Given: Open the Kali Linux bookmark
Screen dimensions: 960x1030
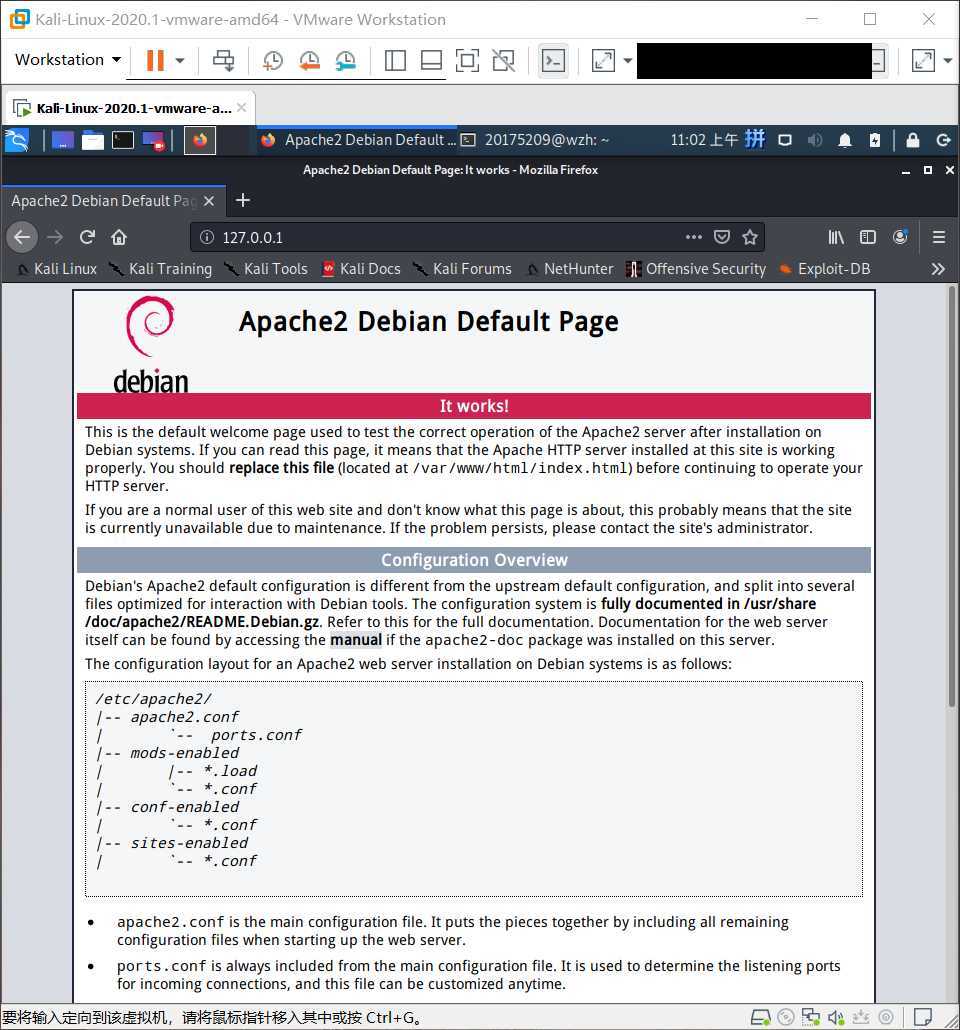Looking at the screenshot, I should pyautogui.click(x=56, y=269).
